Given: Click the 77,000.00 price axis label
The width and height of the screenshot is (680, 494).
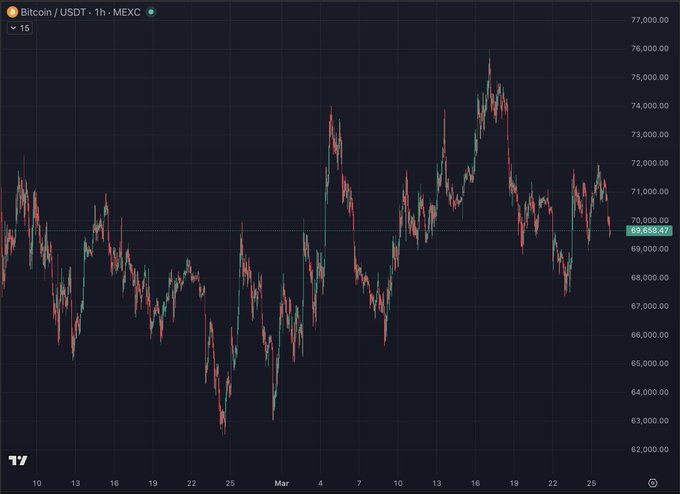Looking at the screenshot, I should (x=649, y=20).
